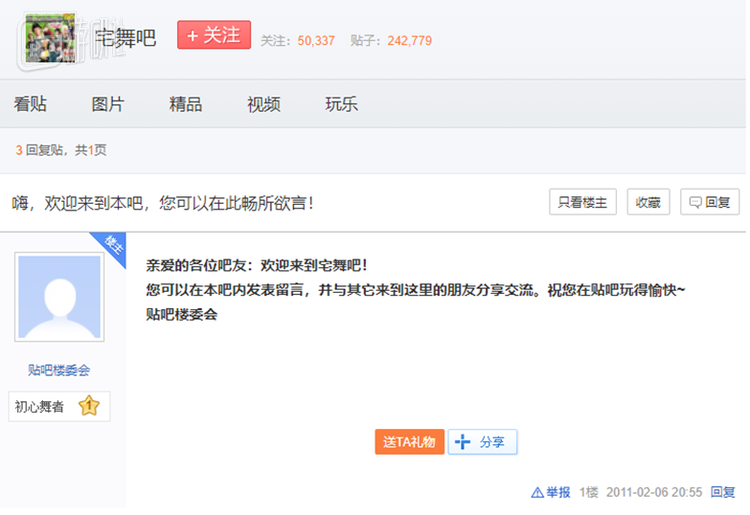
Task: Report the post via 举报 warning icon
Action: click(550, 492)
